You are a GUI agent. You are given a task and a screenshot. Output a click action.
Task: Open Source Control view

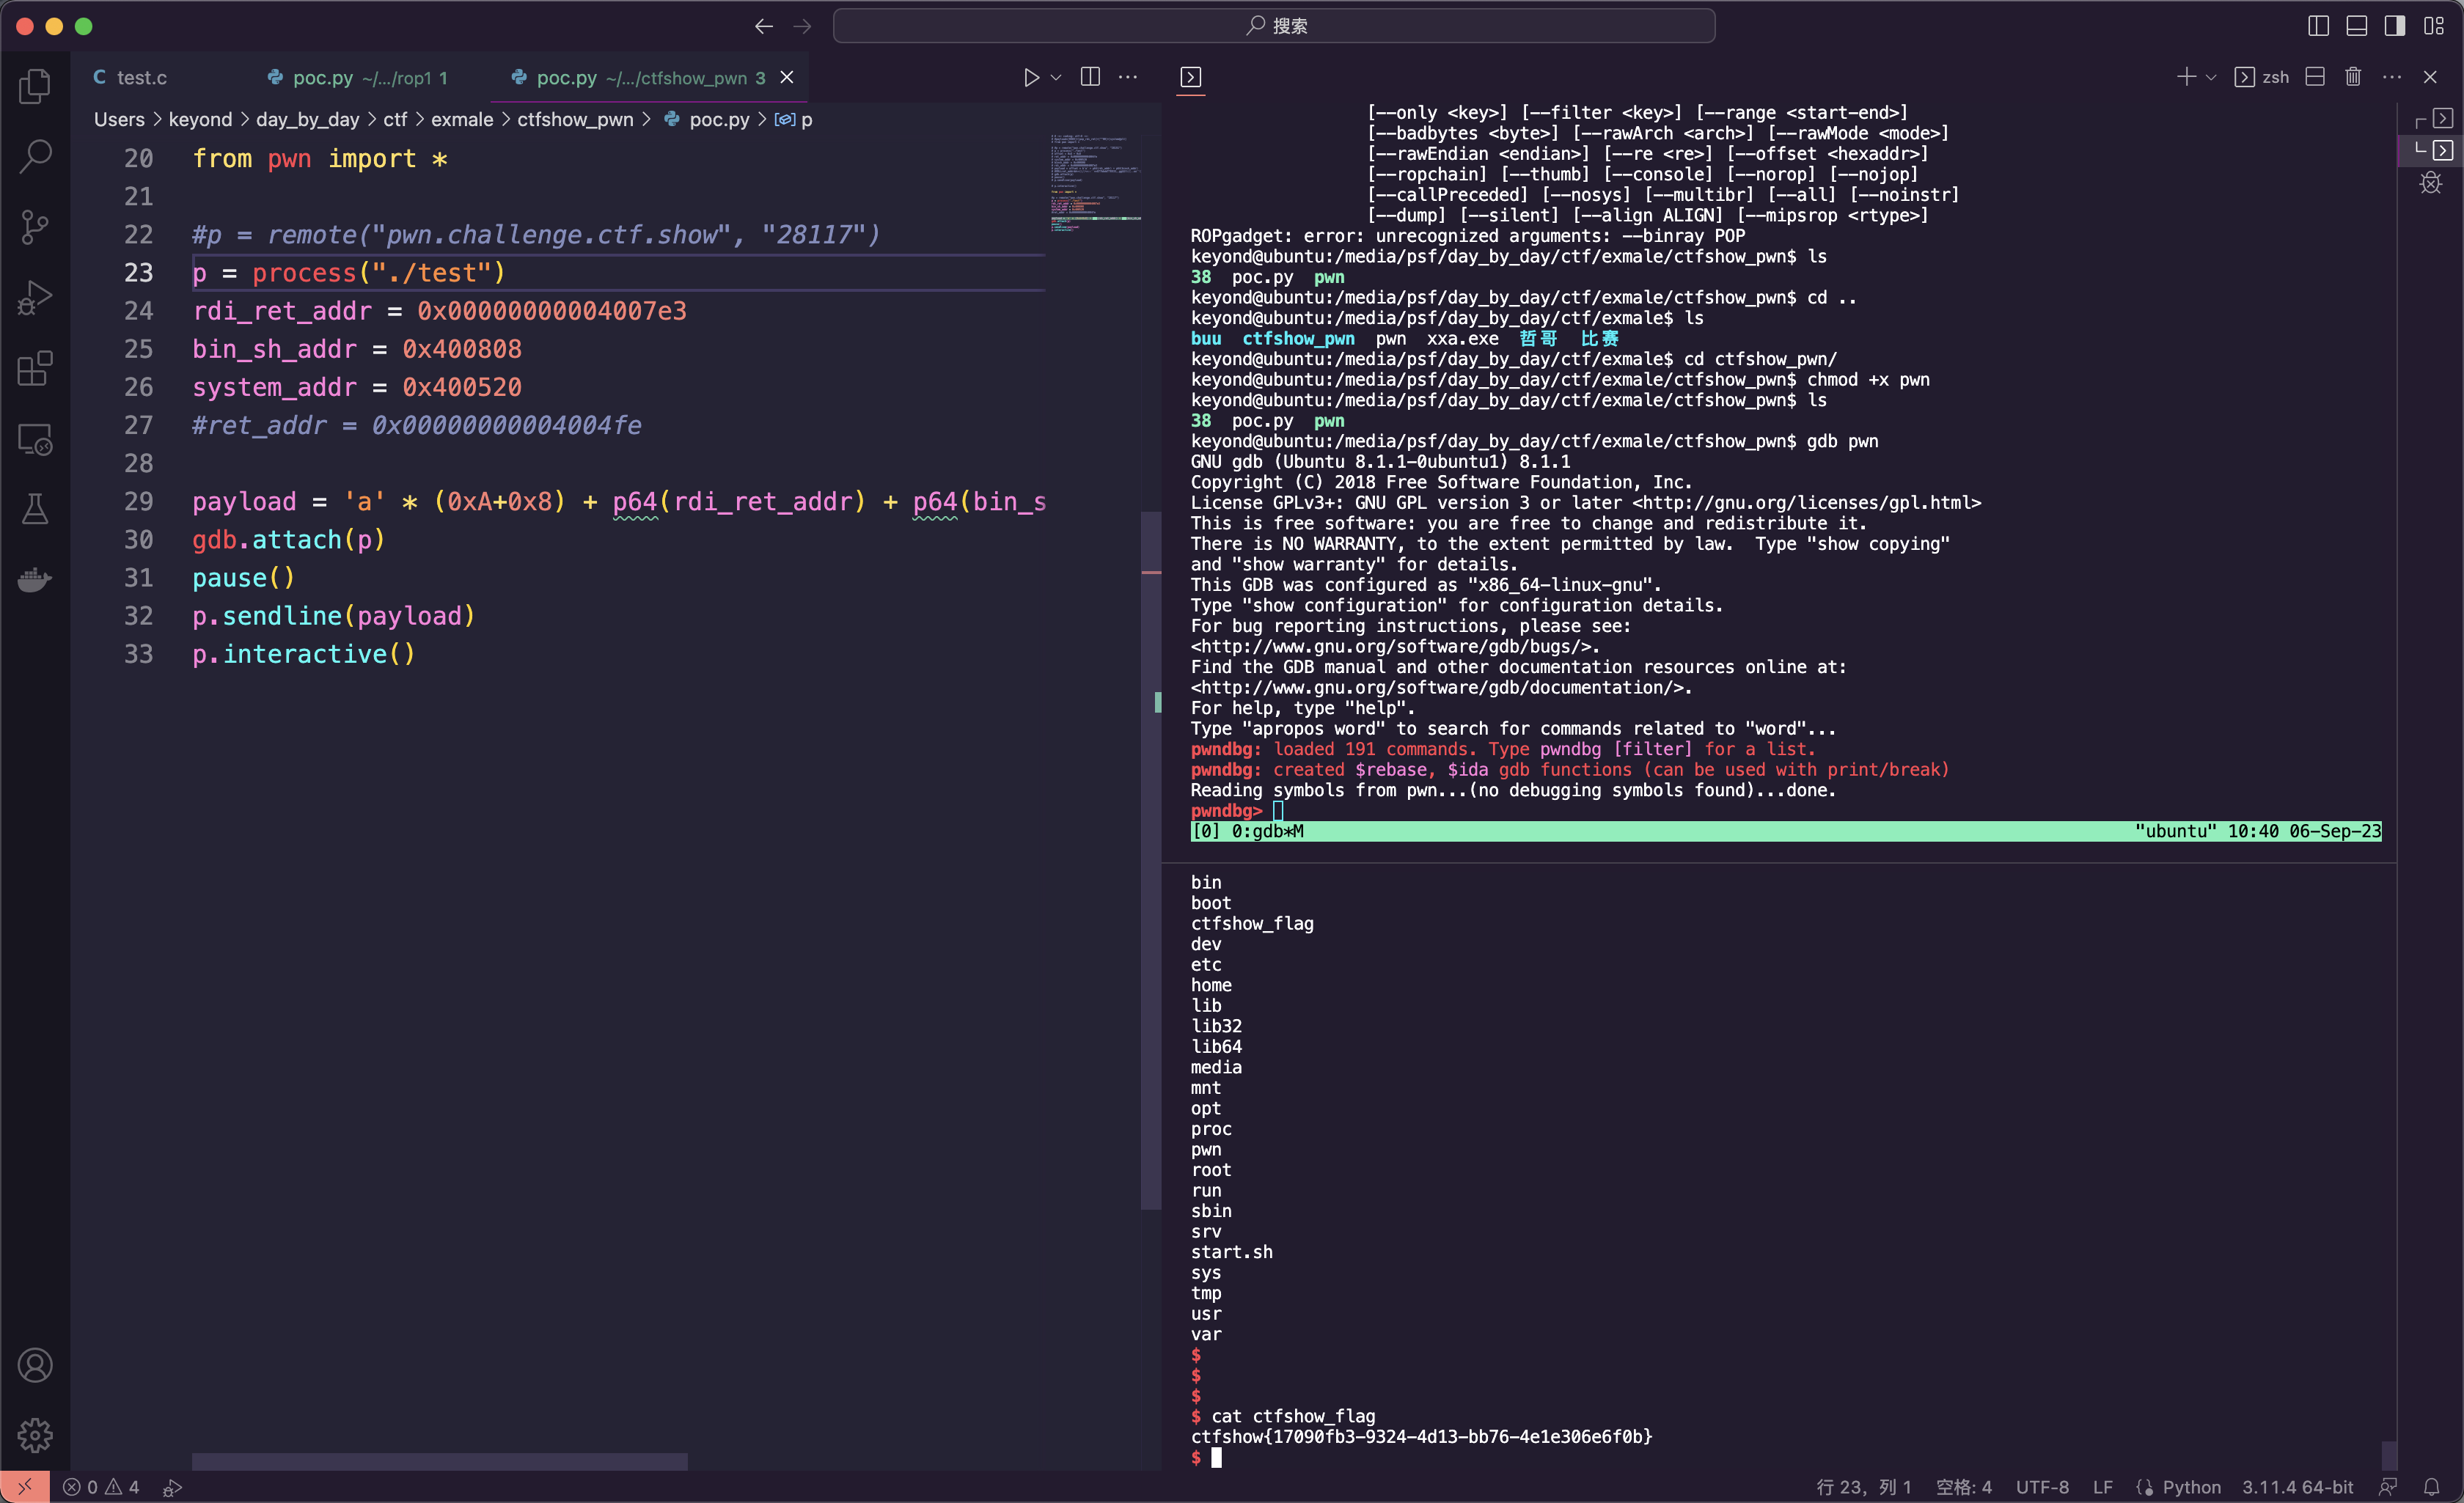pyautogui.click(x=35, y=227)
